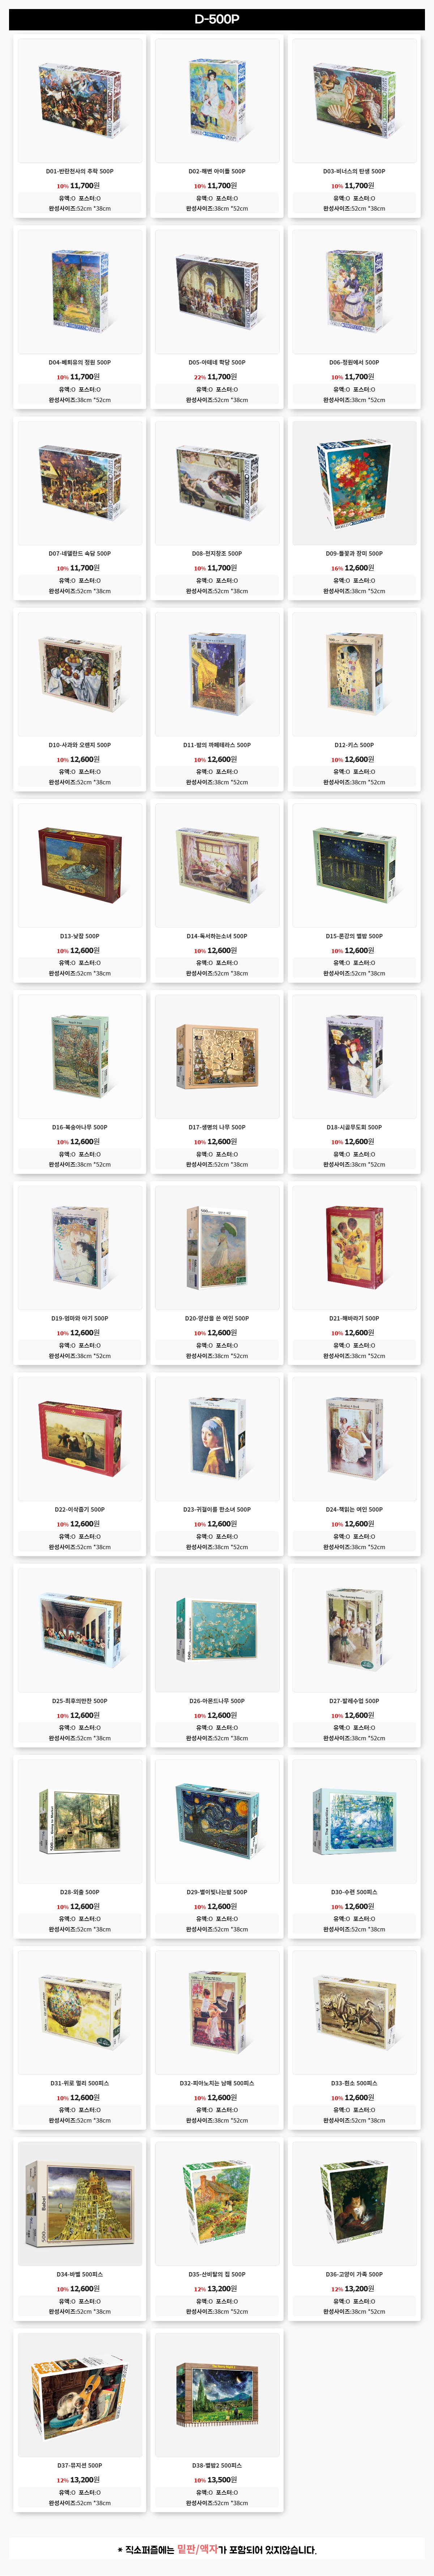Select the D36 cat family puzzle thumbnail
The image size is (434, 2576).
coord(354,2203)
